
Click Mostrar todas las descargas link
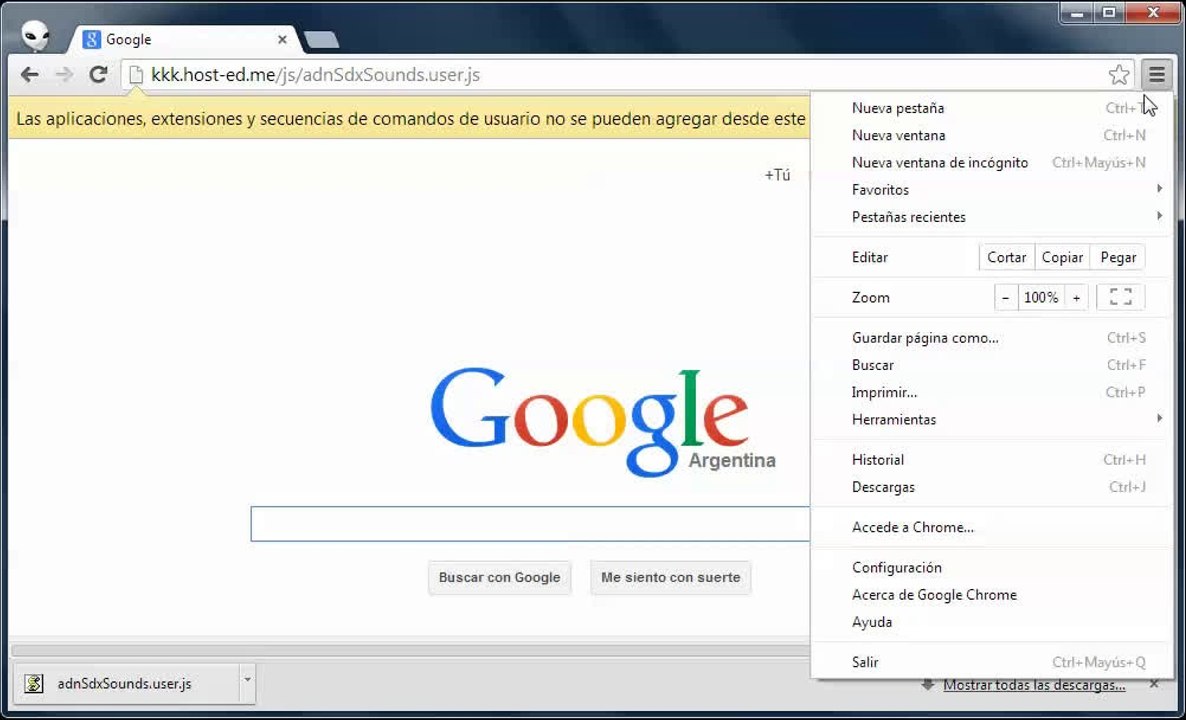(x=1034, y=685)
